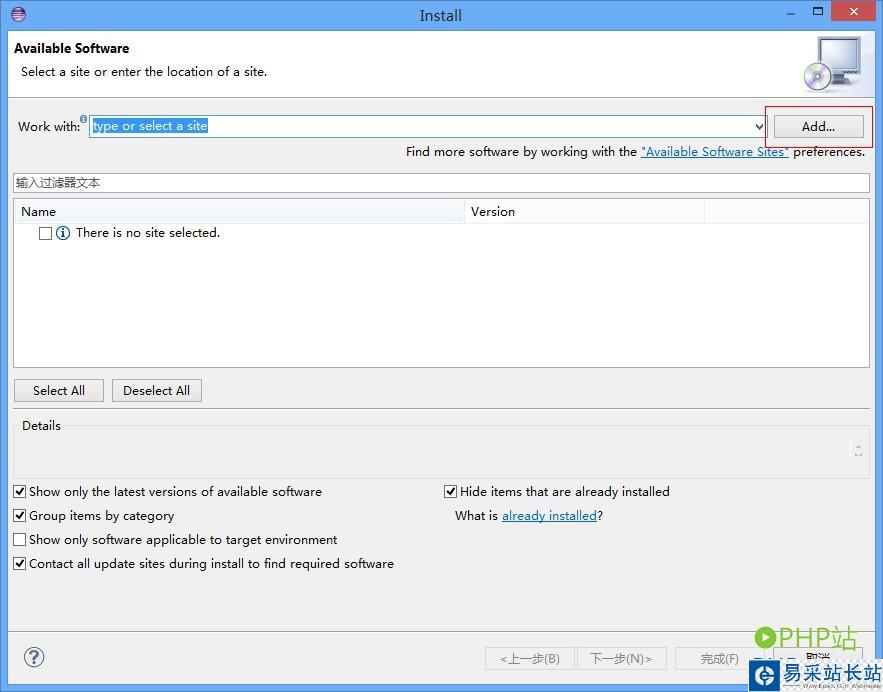Viewport: 883px width, 692px height.
Task: Select the 'There is no site selected.' row text
Action: [x=148, y=233]
